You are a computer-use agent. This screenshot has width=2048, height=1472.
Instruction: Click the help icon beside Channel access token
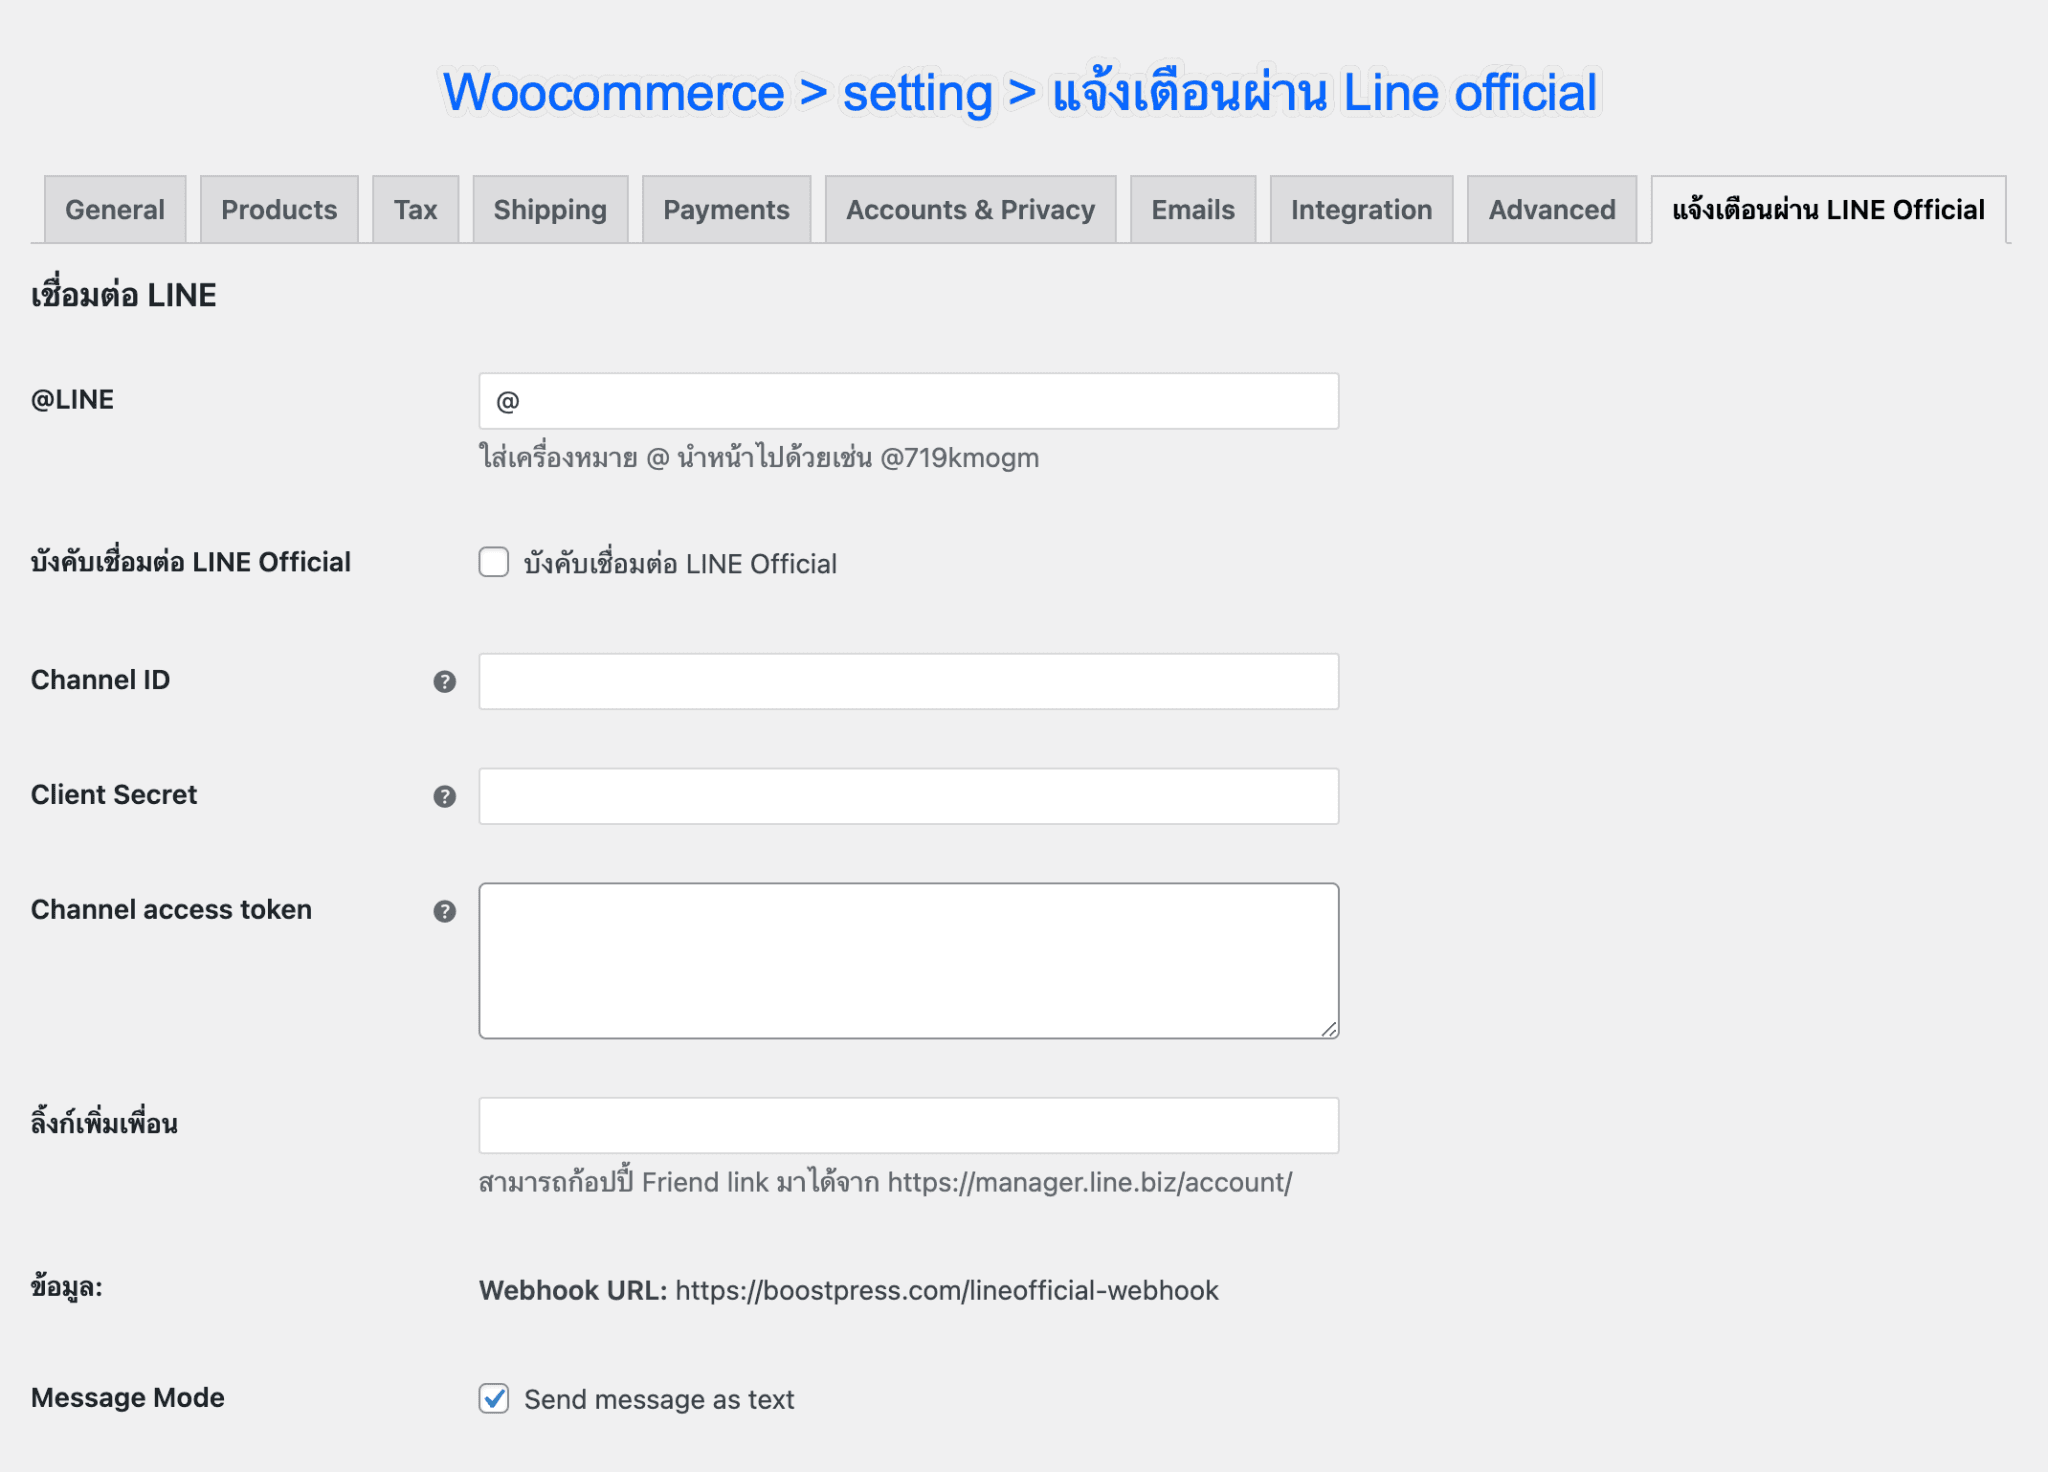(x=443, y=911)
